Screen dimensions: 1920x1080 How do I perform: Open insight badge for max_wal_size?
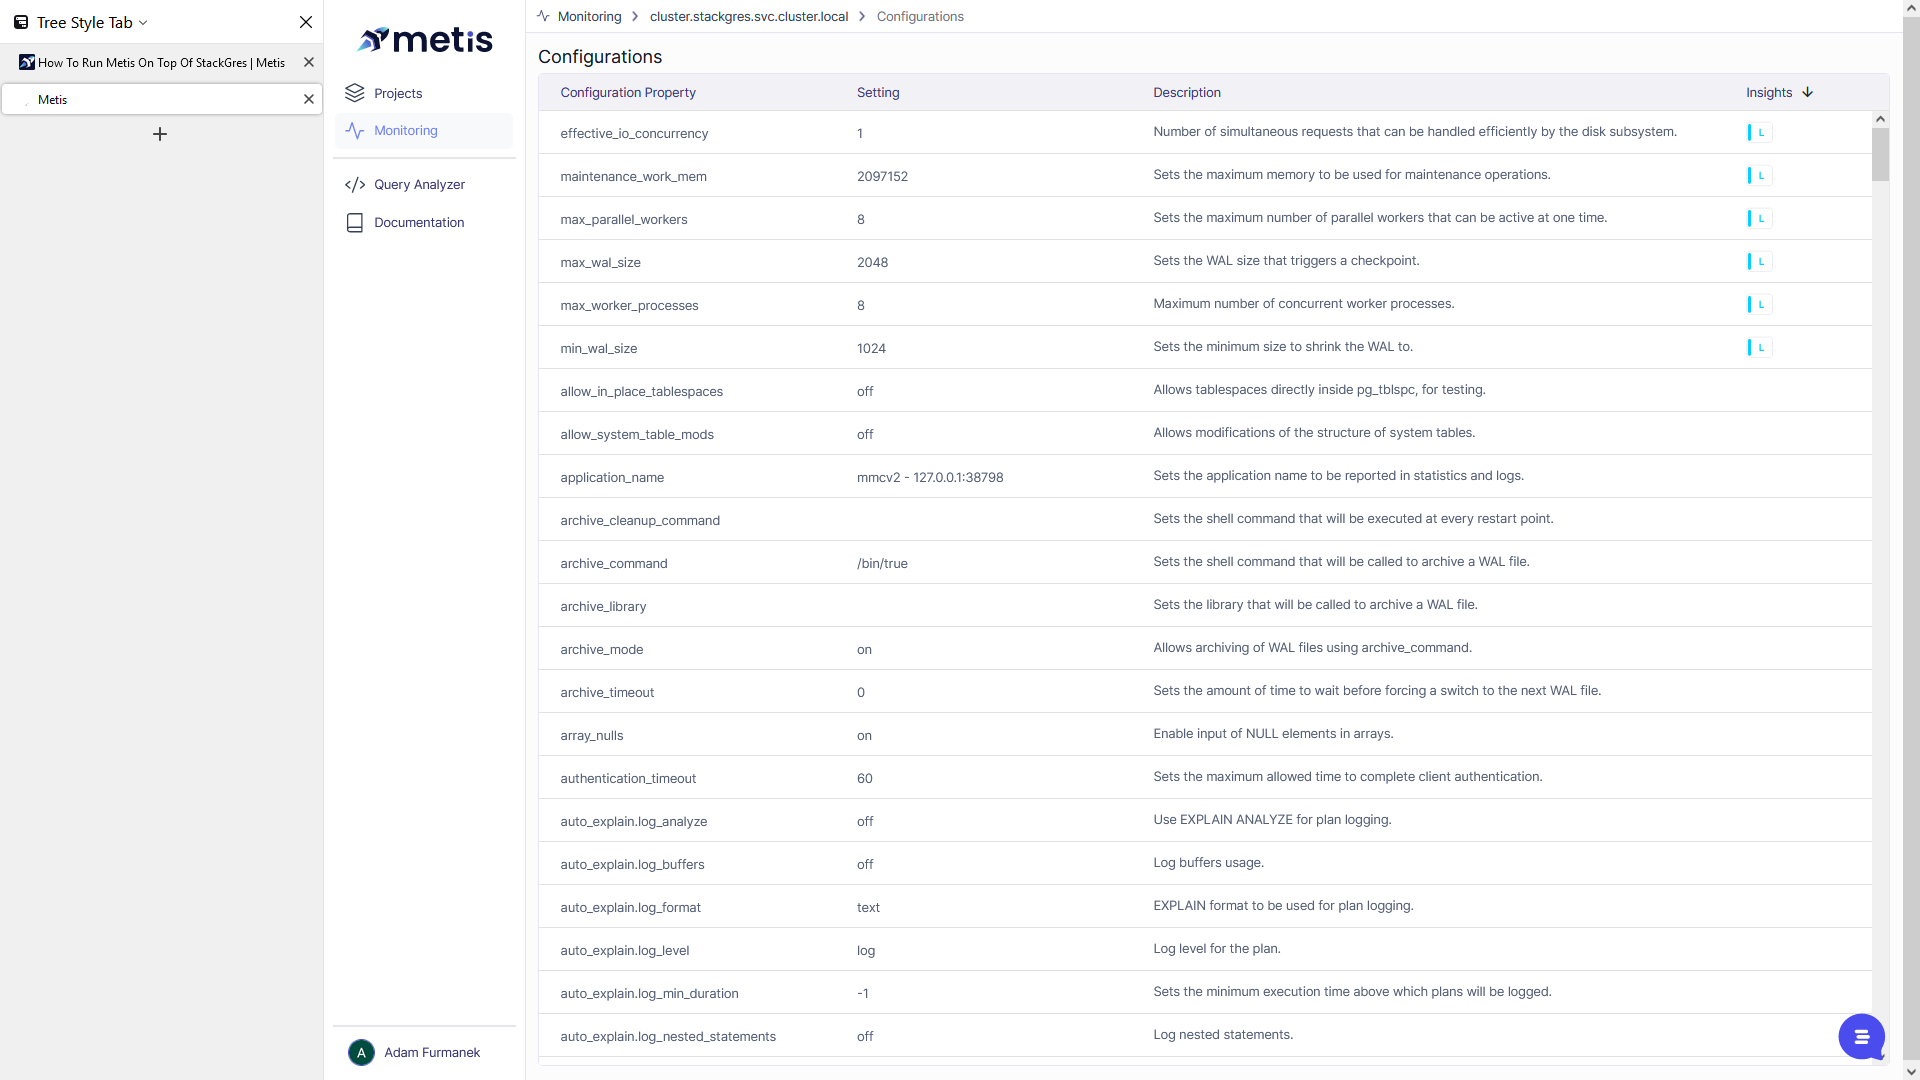pyautogui.click(x=1759, y=261)
